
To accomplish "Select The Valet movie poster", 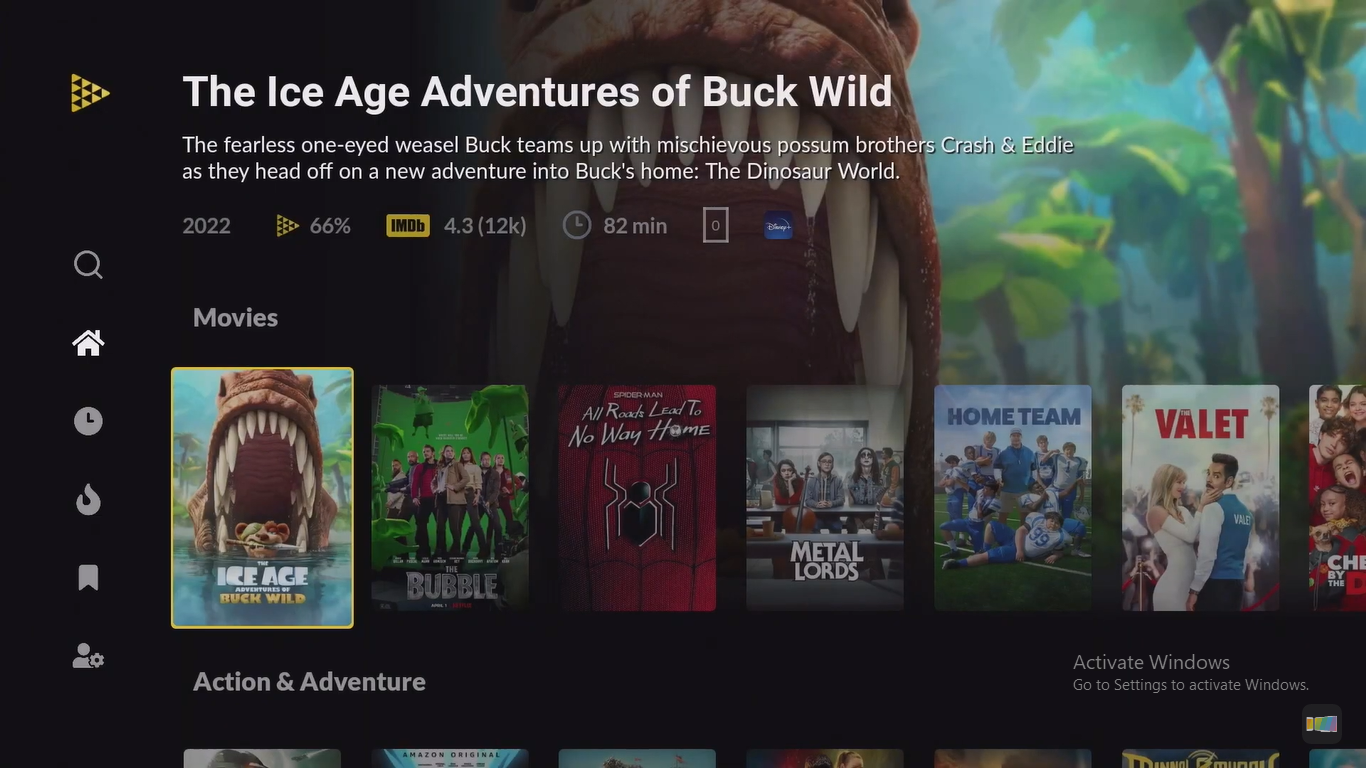I will (x=1201, y=498).
